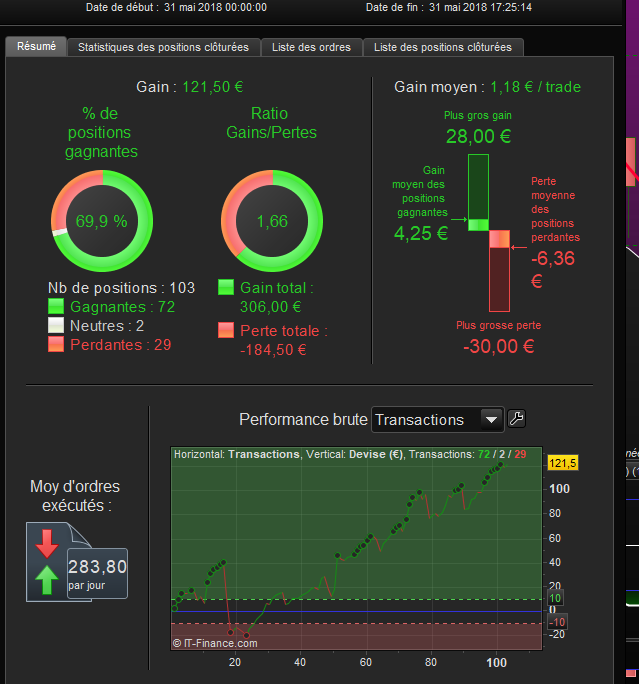Click the Ratio Gains/Pertes donut chart
639x684 pixels.
[x=272, y=221]
